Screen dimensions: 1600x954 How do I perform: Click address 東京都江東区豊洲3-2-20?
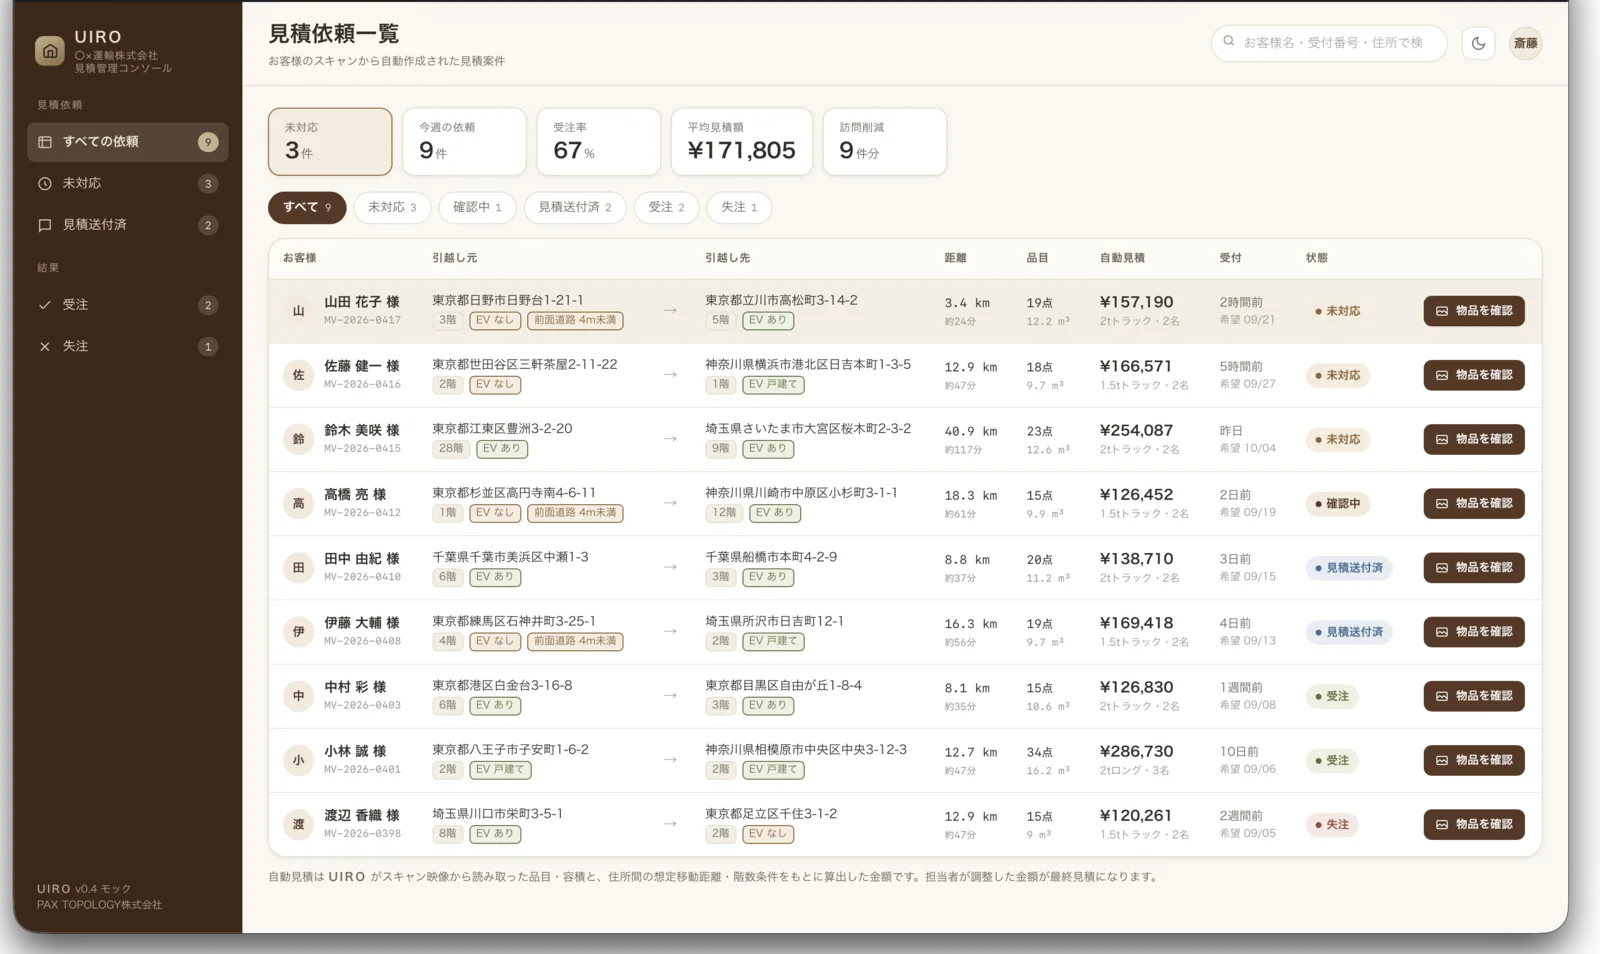click(502, 429)
